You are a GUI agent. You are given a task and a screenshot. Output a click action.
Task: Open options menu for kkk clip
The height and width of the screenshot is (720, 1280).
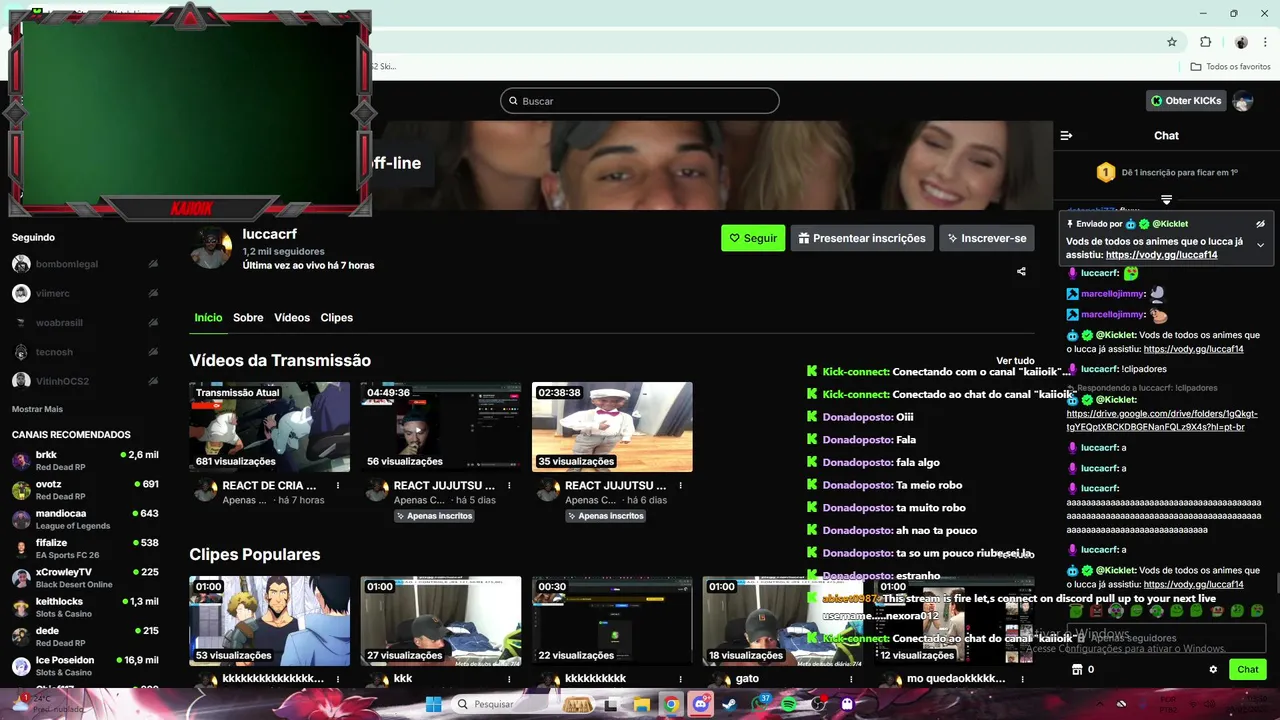[x=509, y=679]
